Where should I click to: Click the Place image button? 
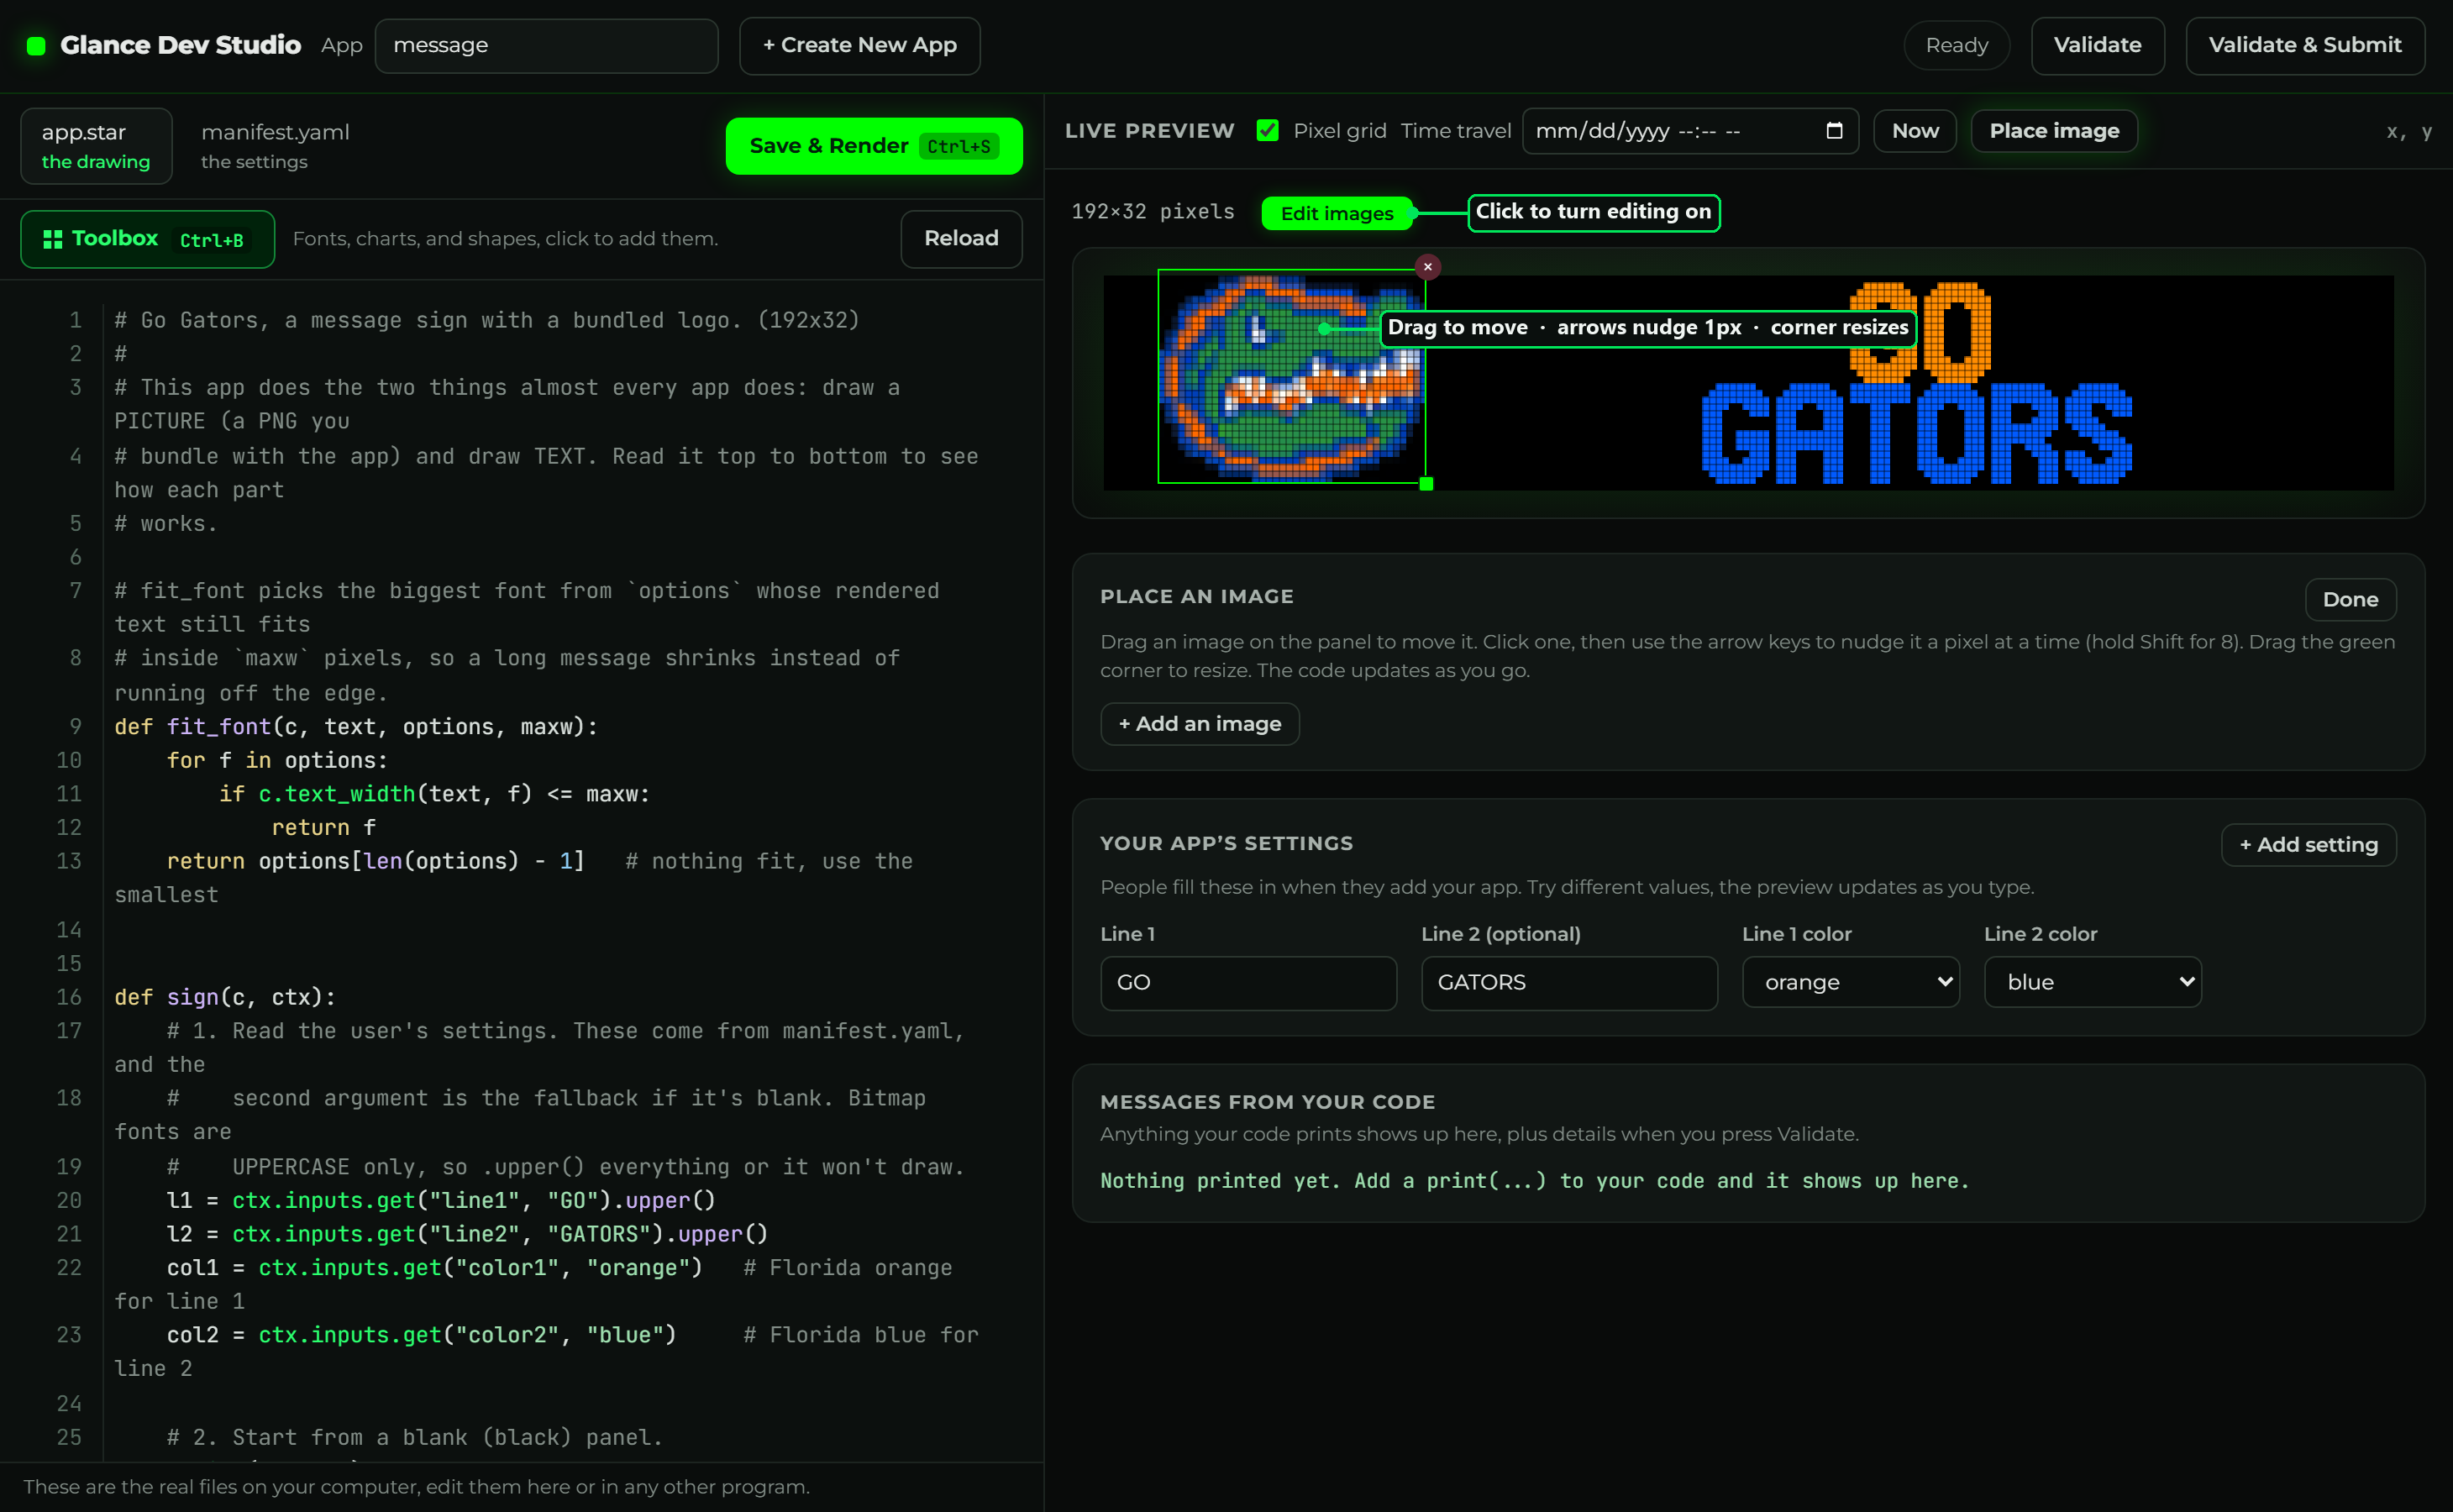(x=2054, y=131)
